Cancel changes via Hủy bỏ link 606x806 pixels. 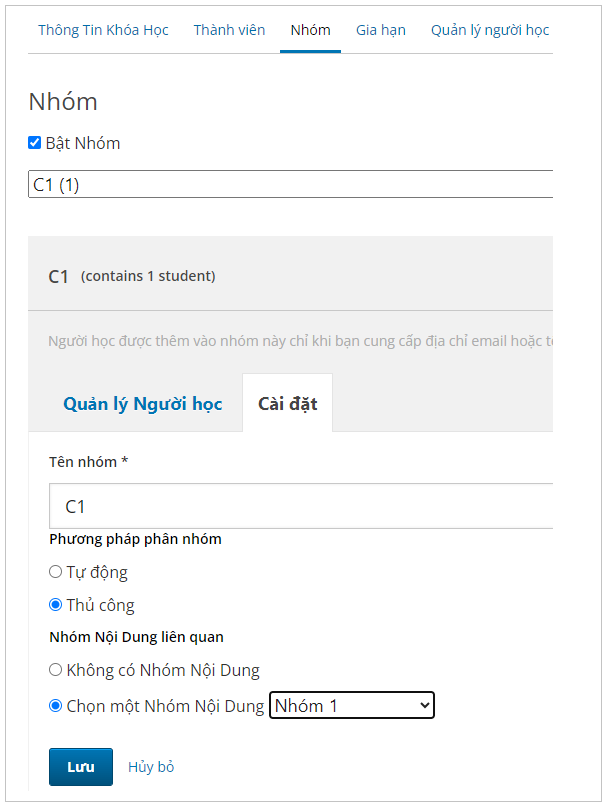click(151, 767)
